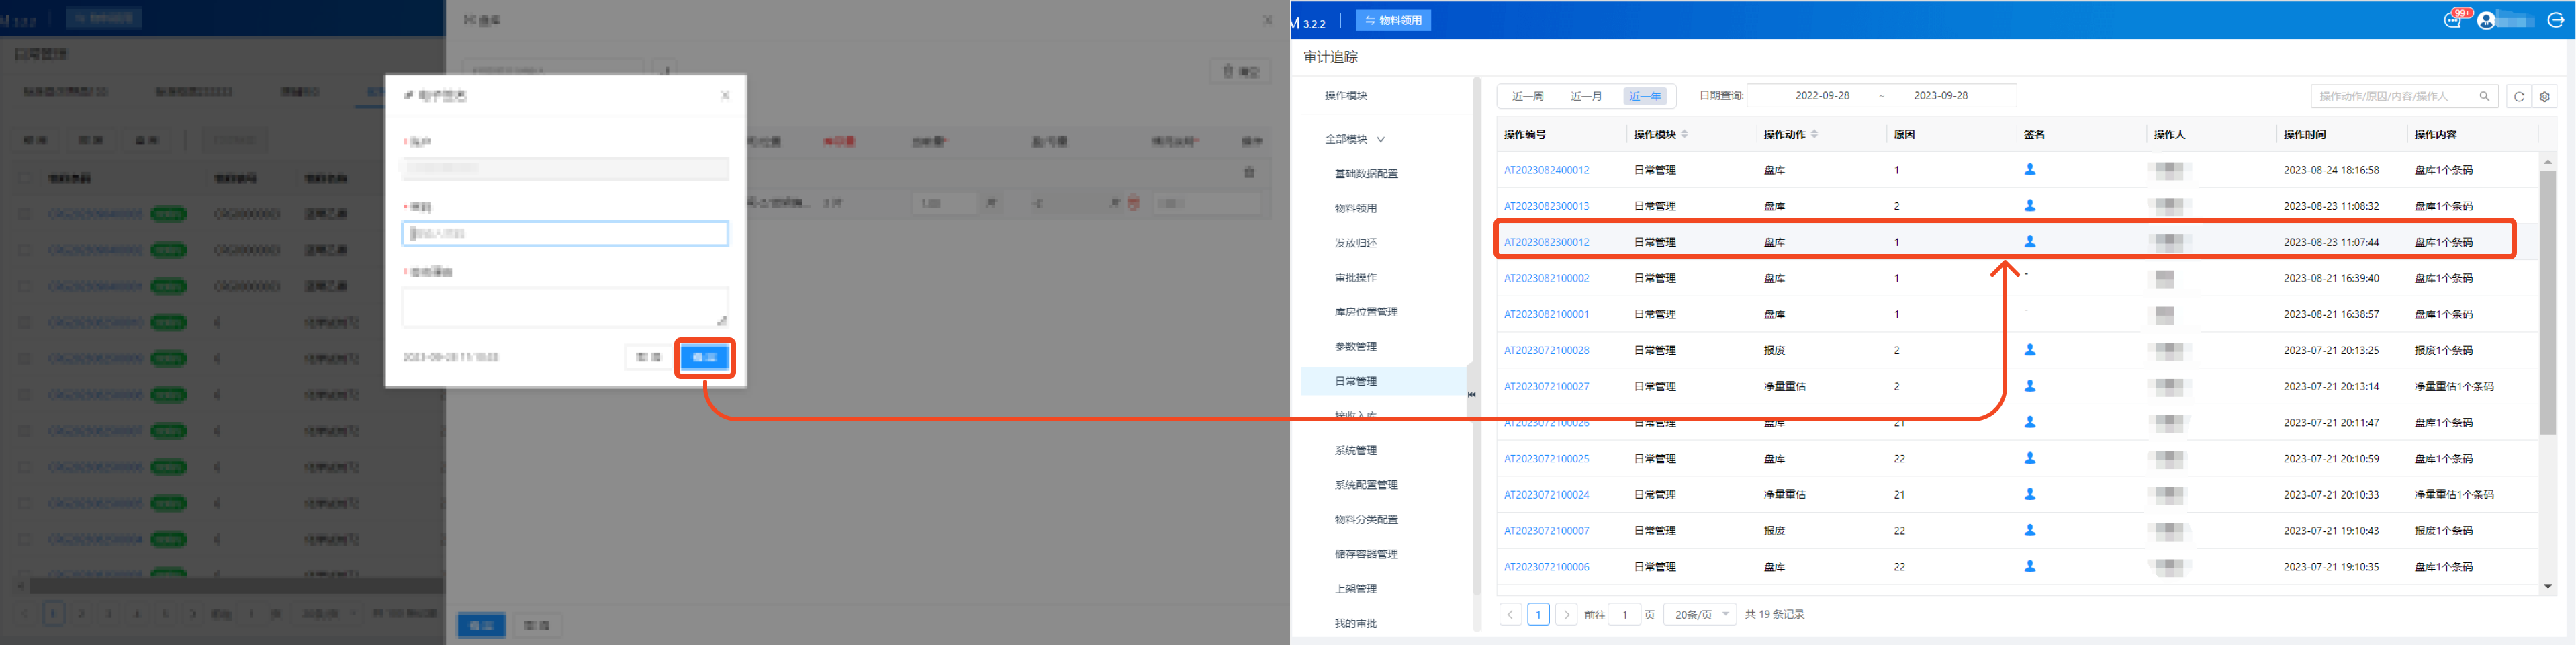
Task: Open table column settings gear
Action: pyautogui.click(x=2545, y=96)
